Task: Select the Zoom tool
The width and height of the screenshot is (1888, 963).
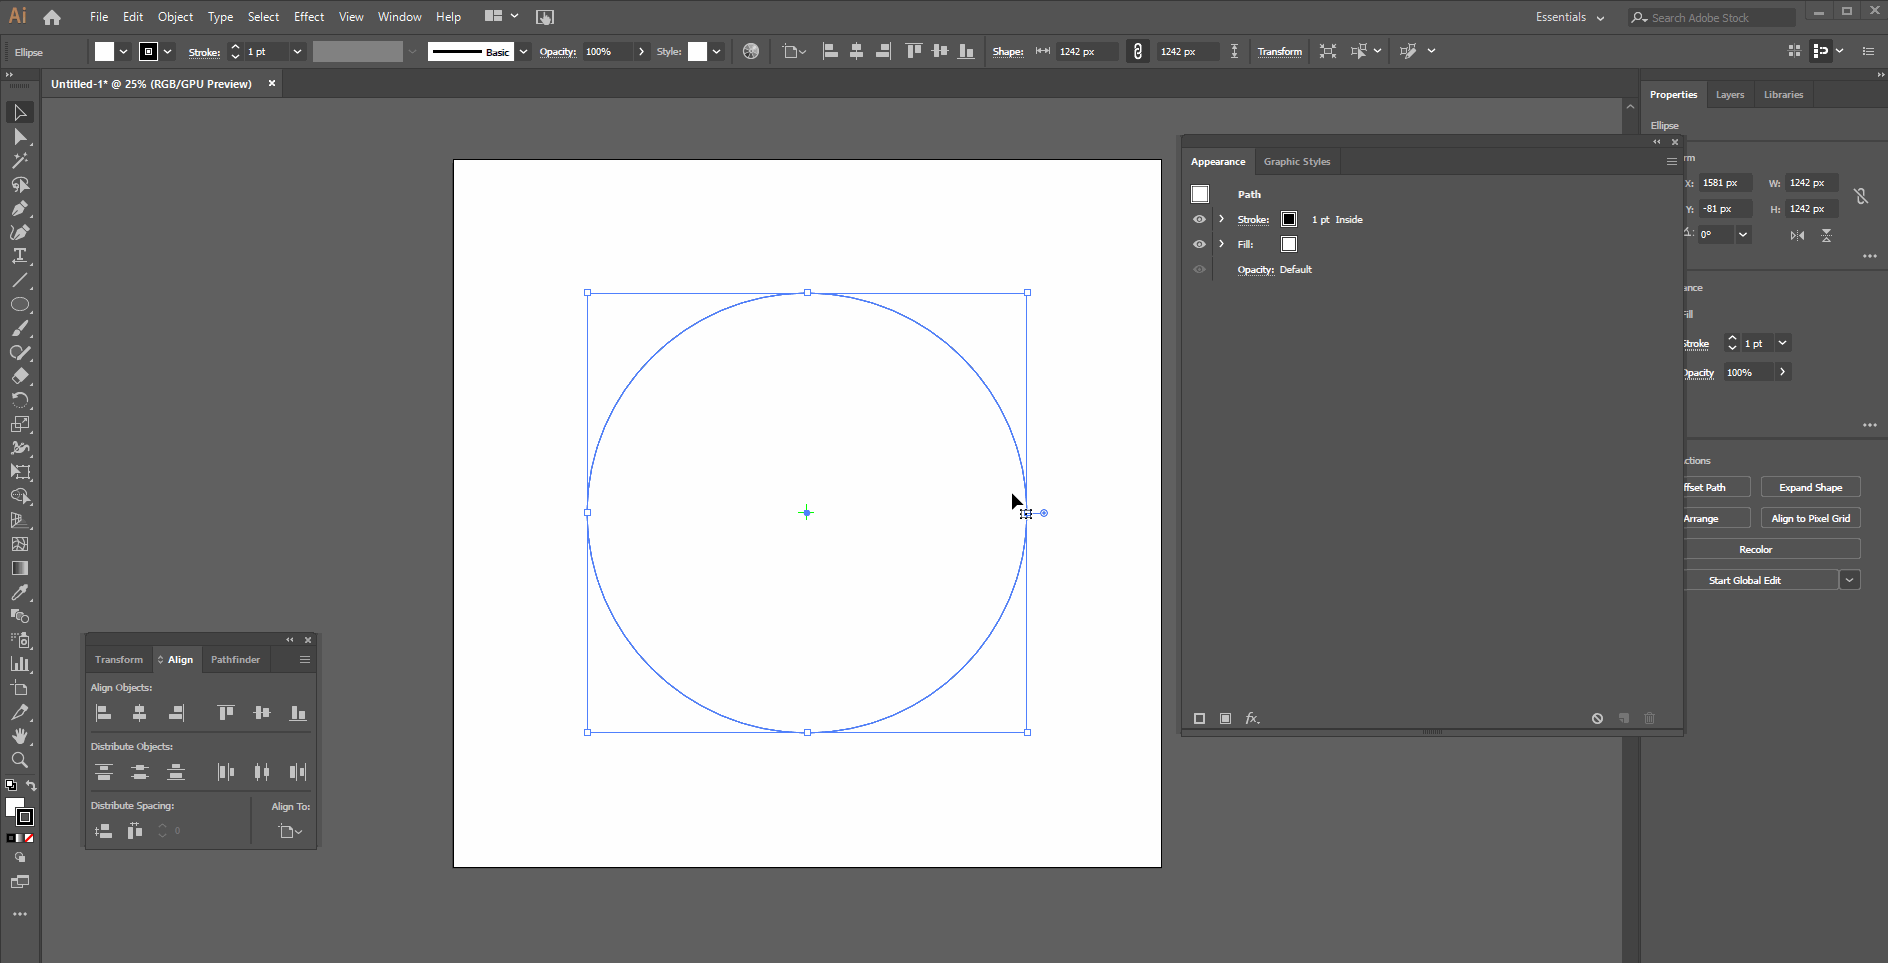Action: click(20, 760)
